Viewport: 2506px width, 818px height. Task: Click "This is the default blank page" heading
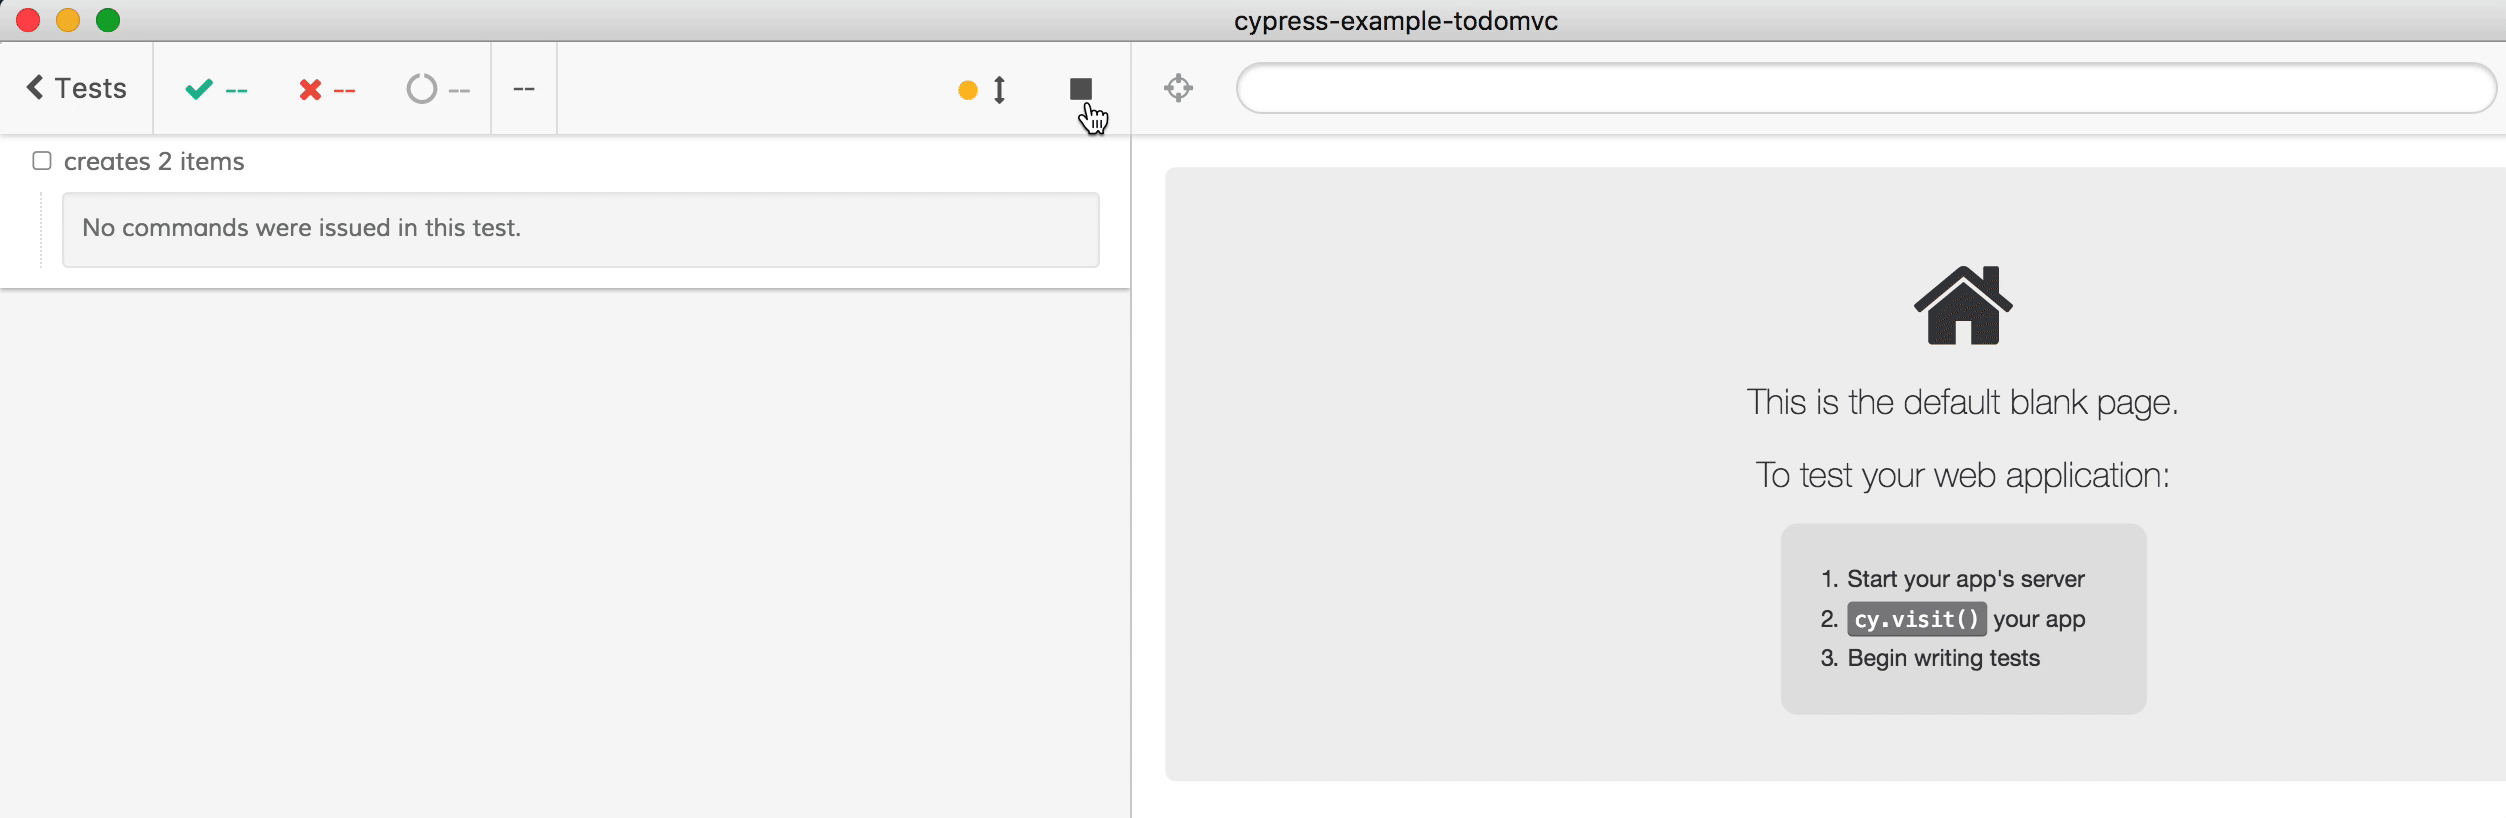1962,402
